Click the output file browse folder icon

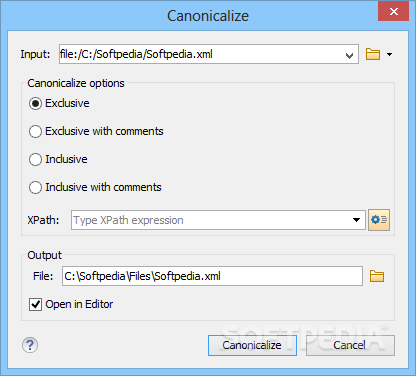point(377,276)
